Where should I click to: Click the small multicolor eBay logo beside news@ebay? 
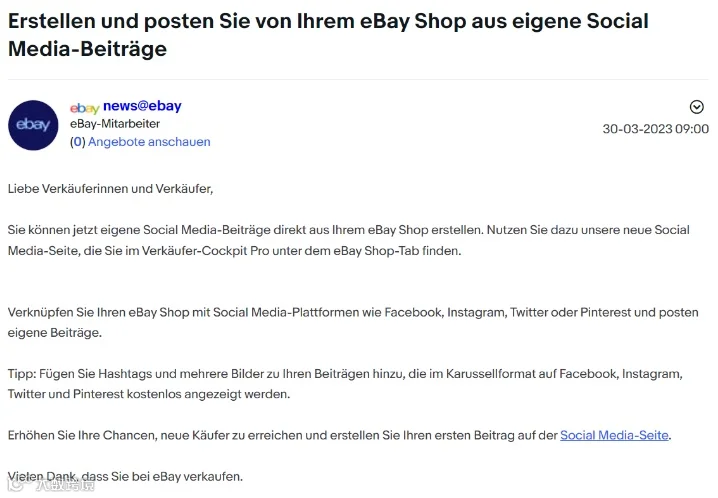pyautogui.click(x=85, y=108)
